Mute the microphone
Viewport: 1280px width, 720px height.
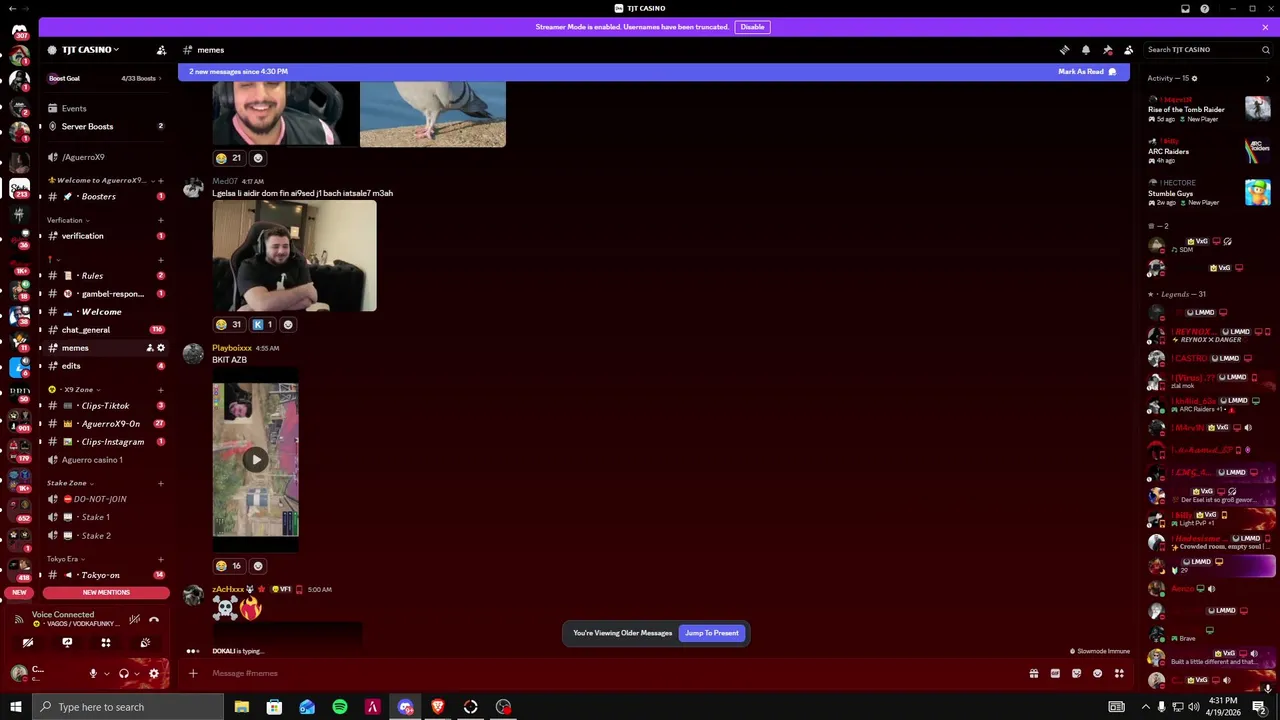pos(93,674)
